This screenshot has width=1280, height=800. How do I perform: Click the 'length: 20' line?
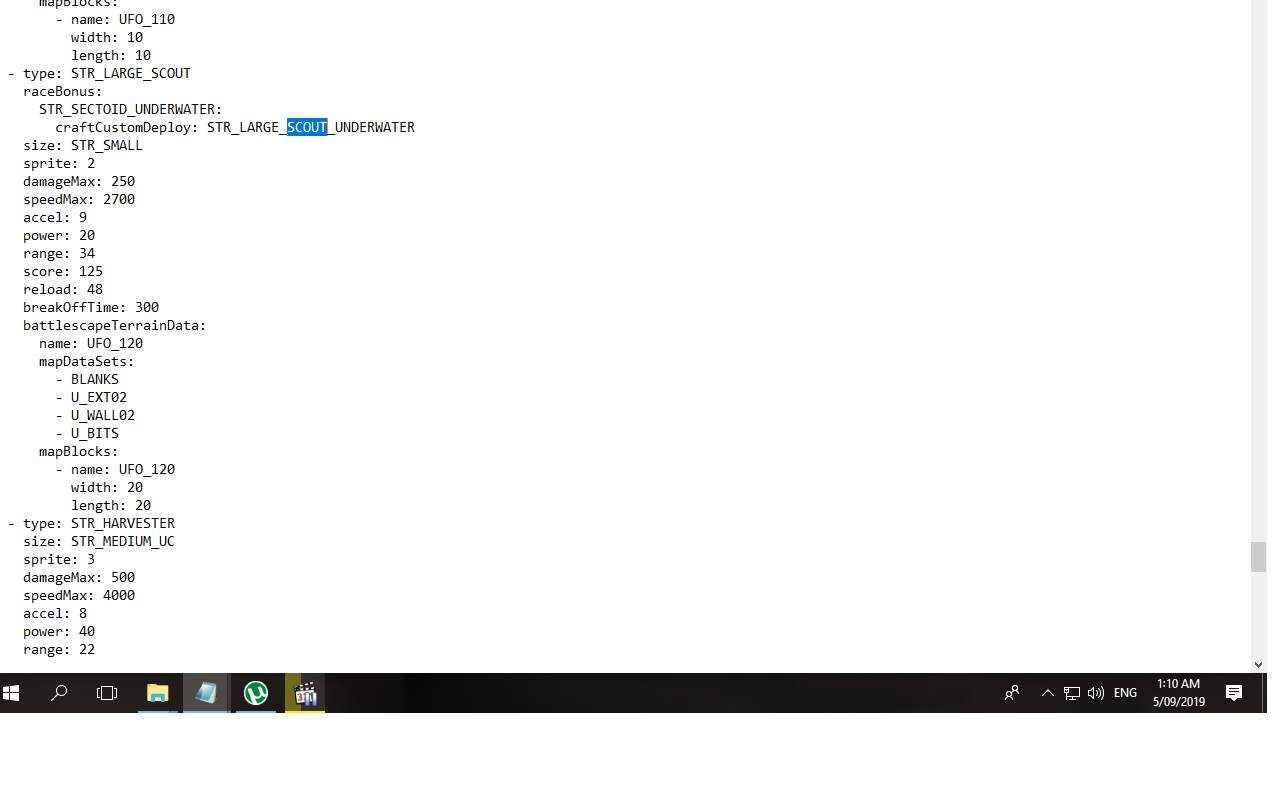tap(111, 505)
